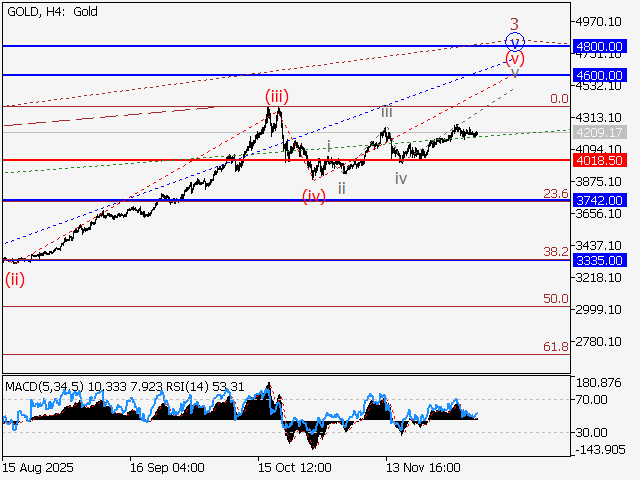The height and width of the screenshot is (480, 640).
Task: Select the gray iv wave label
Action: click(400, 179)
